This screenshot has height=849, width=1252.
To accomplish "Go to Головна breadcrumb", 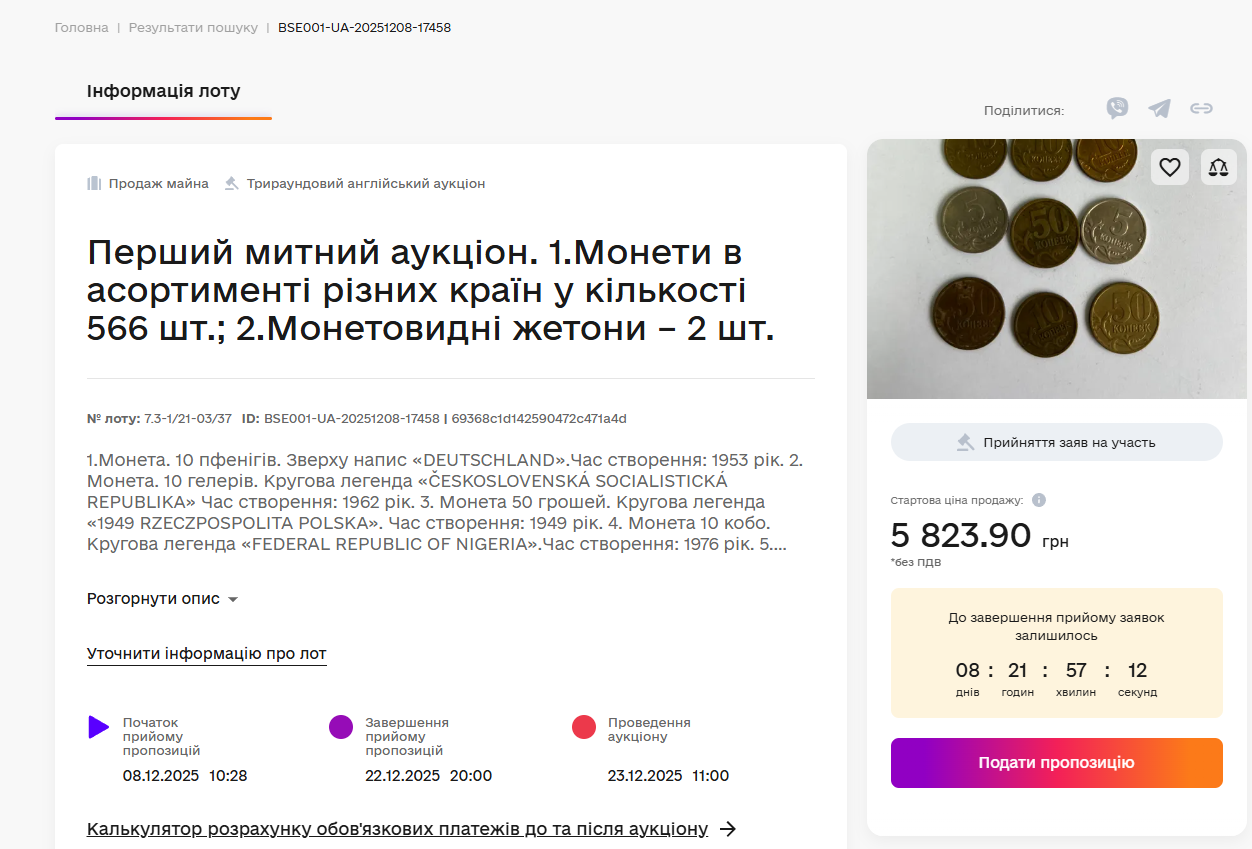I will pyautogui.click(x=82, y=28).
